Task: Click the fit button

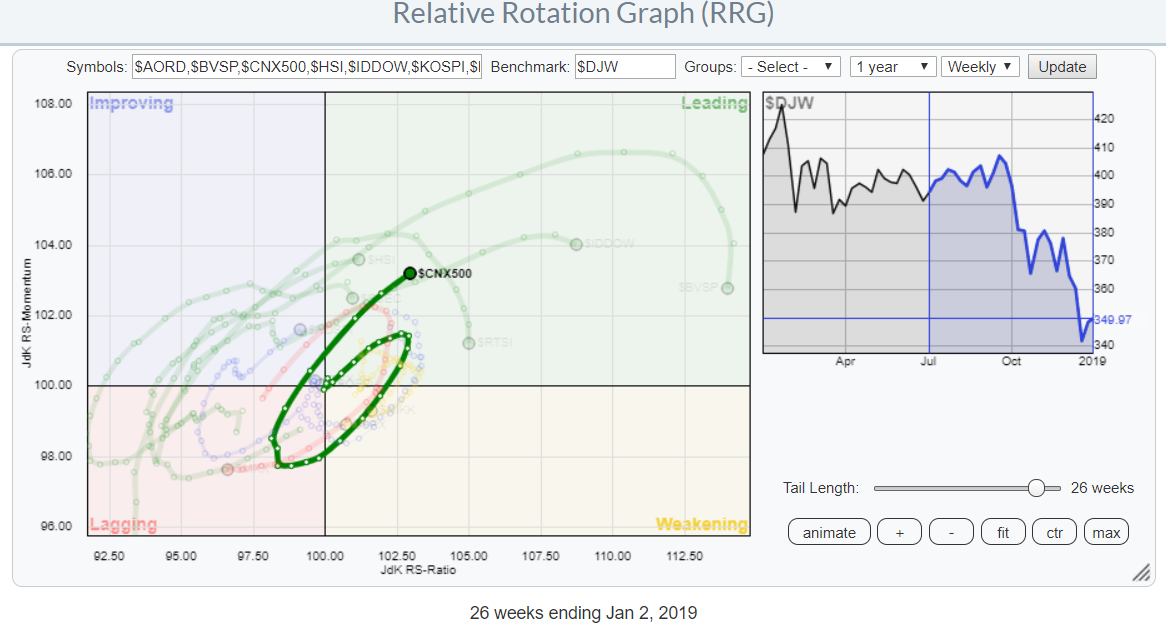Action: [x=1003, y=532]
